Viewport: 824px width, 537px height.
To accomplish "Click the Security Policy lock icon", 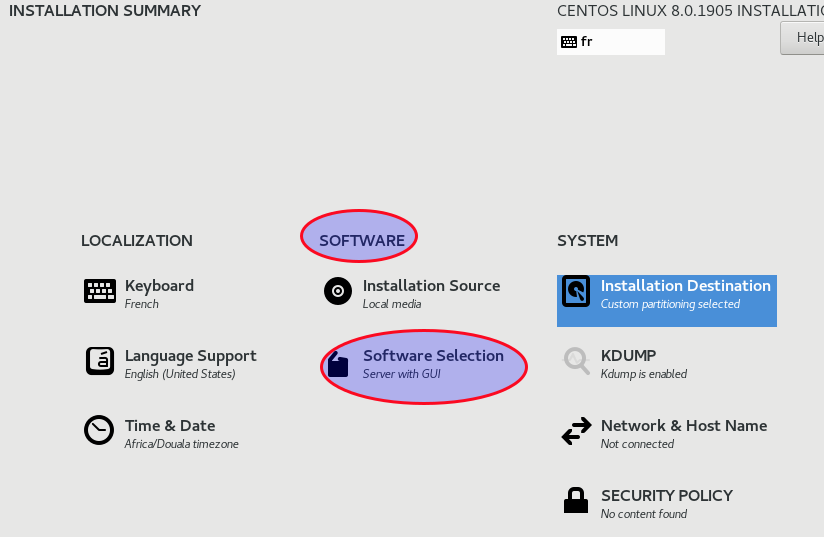I will (576, 500).
